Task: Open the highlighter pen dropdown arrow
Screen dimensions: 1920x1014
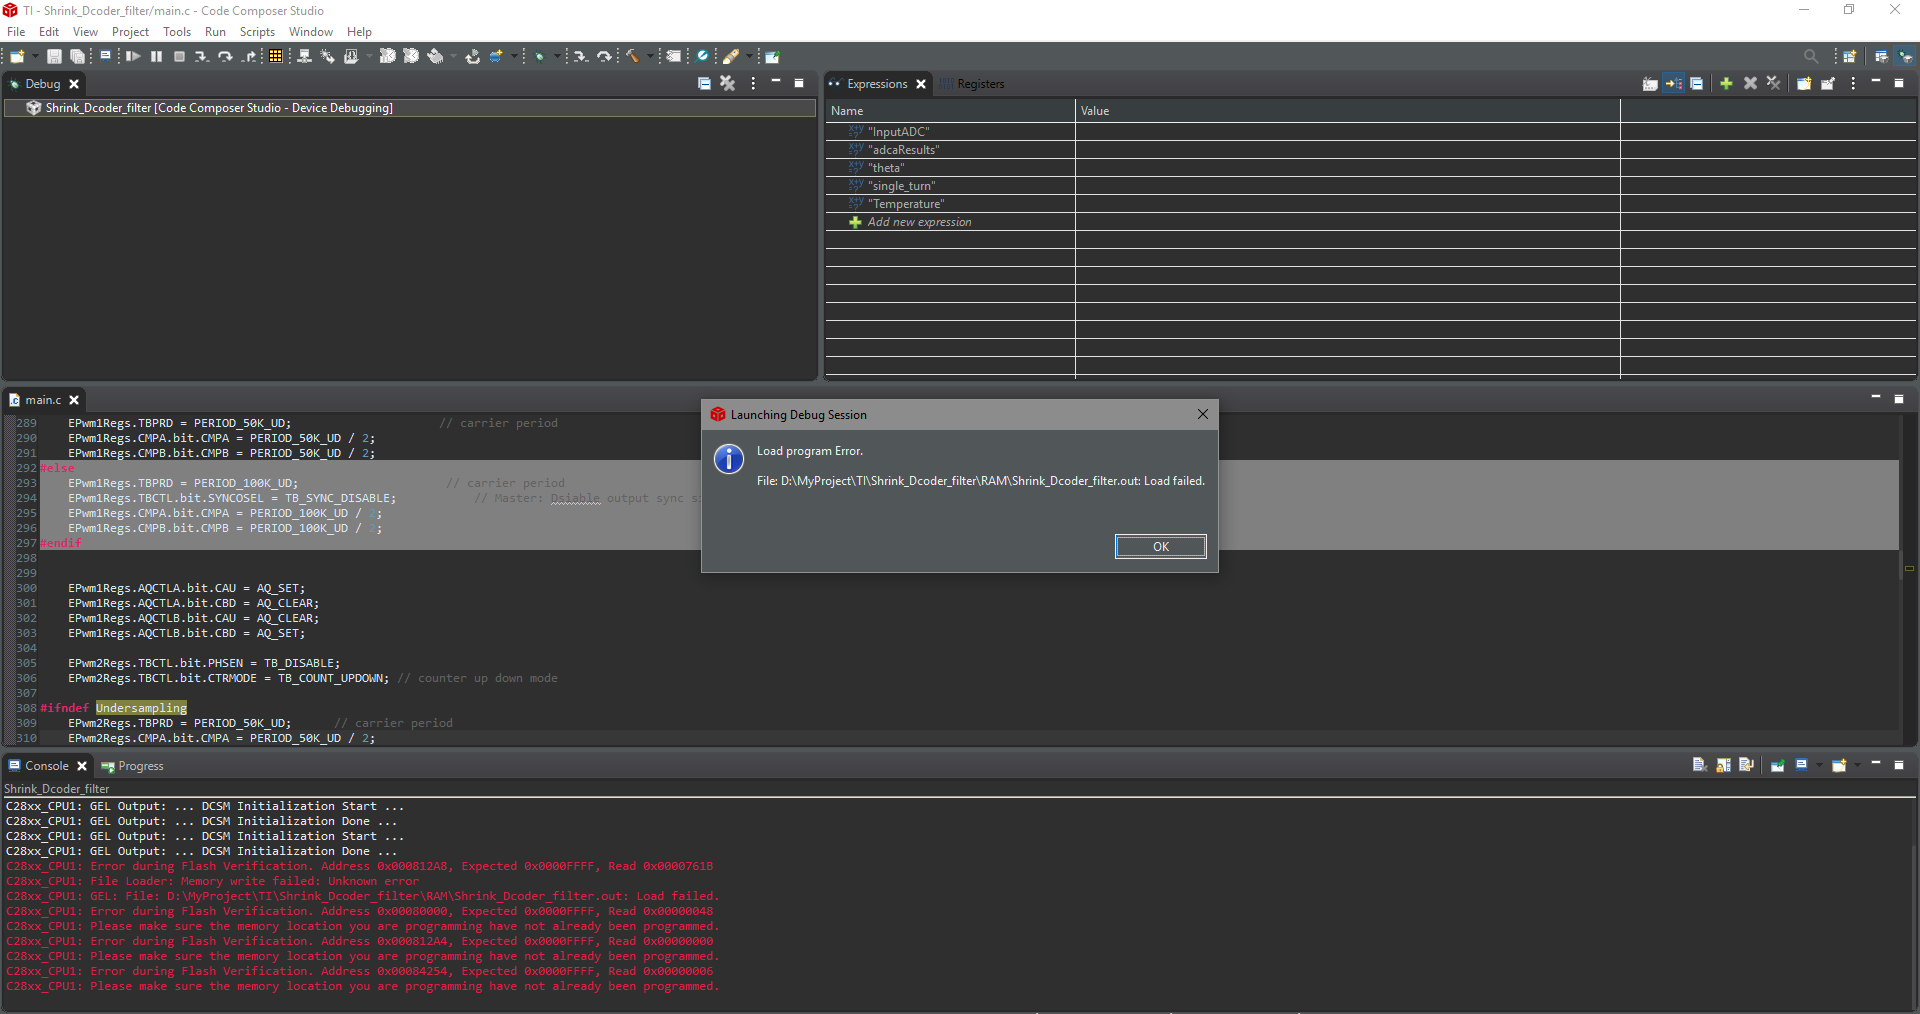Action: (749, 57)
